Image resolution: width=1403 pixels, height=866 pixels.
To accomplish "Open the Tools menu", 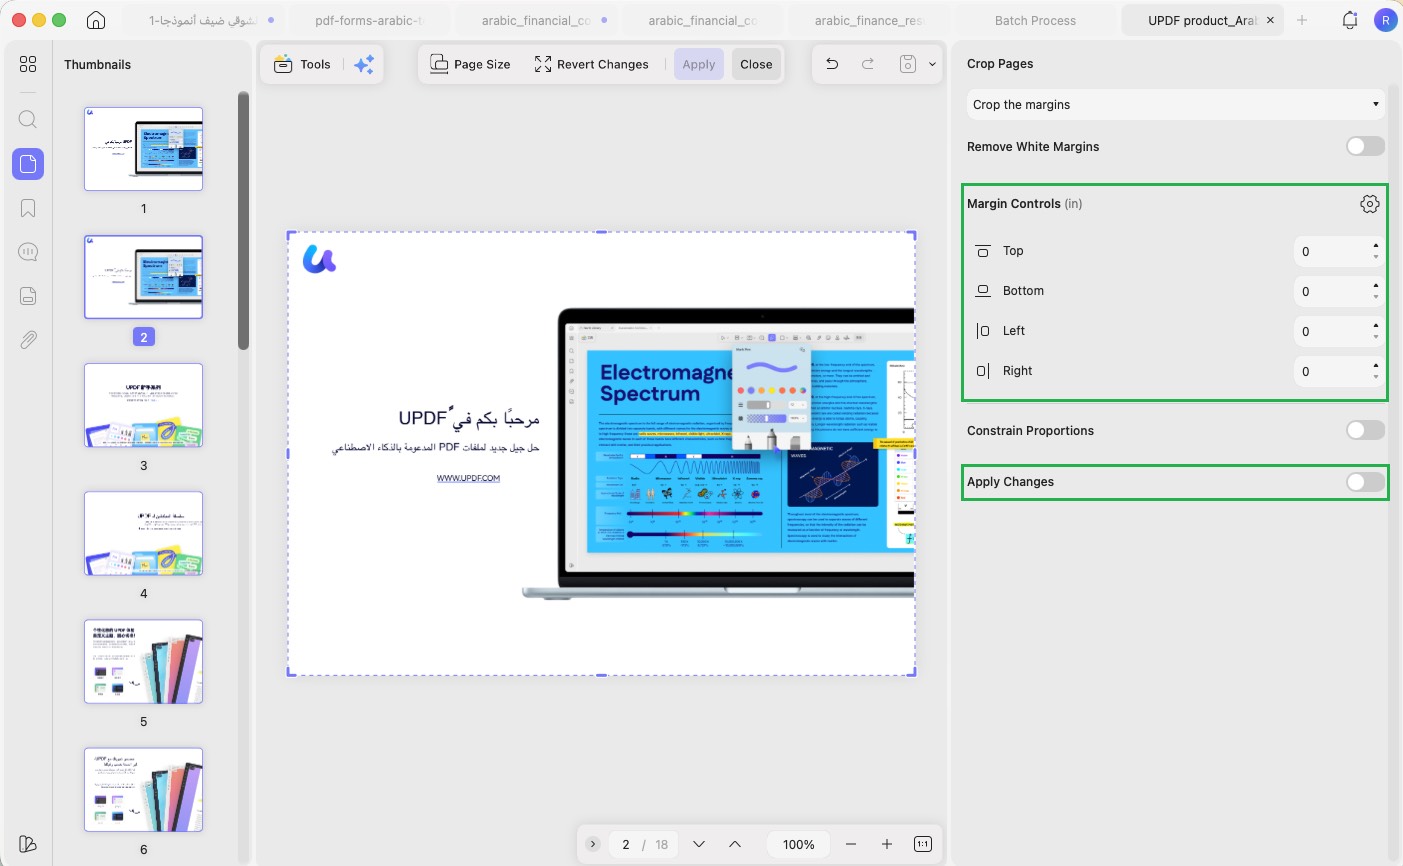I will tap(302, 64).
